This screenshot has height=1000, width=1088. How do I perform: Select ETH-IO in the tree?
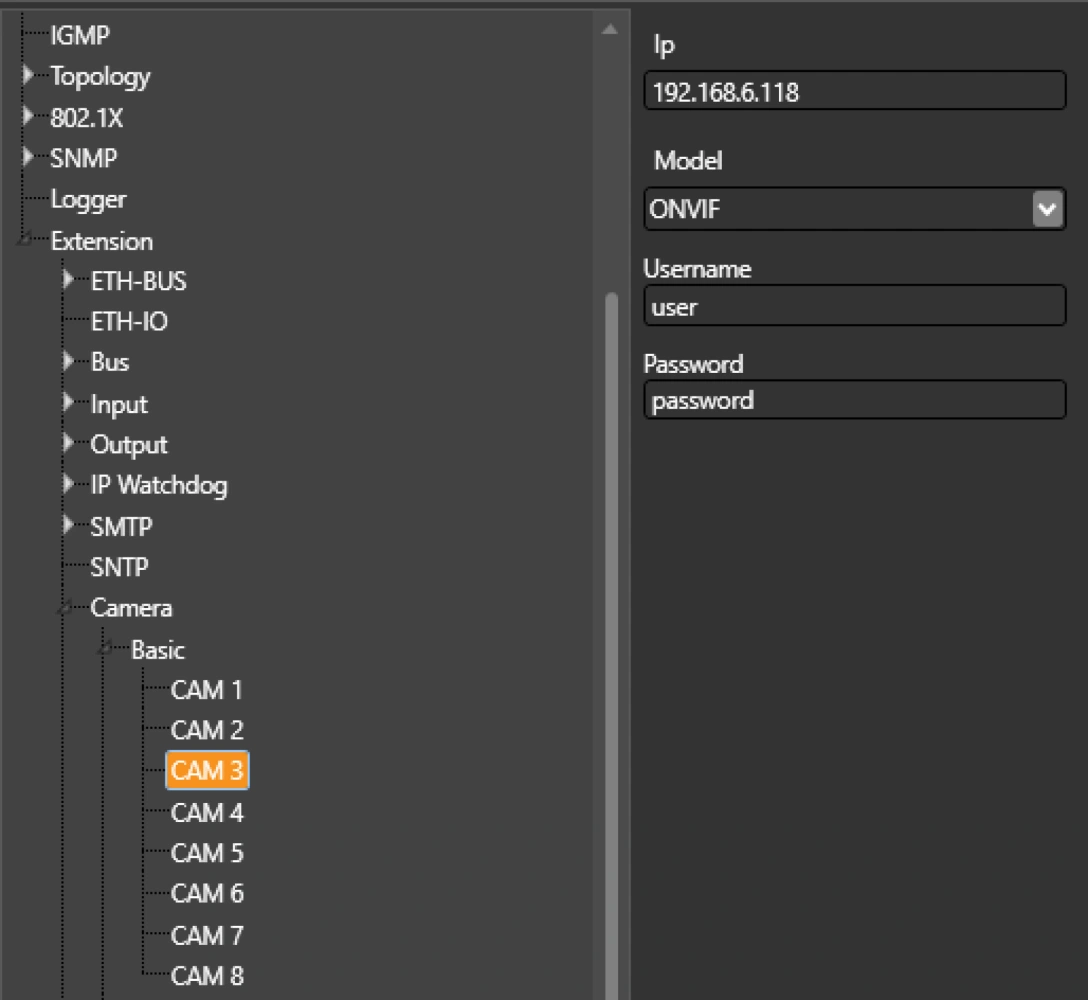tap(129, 322)
